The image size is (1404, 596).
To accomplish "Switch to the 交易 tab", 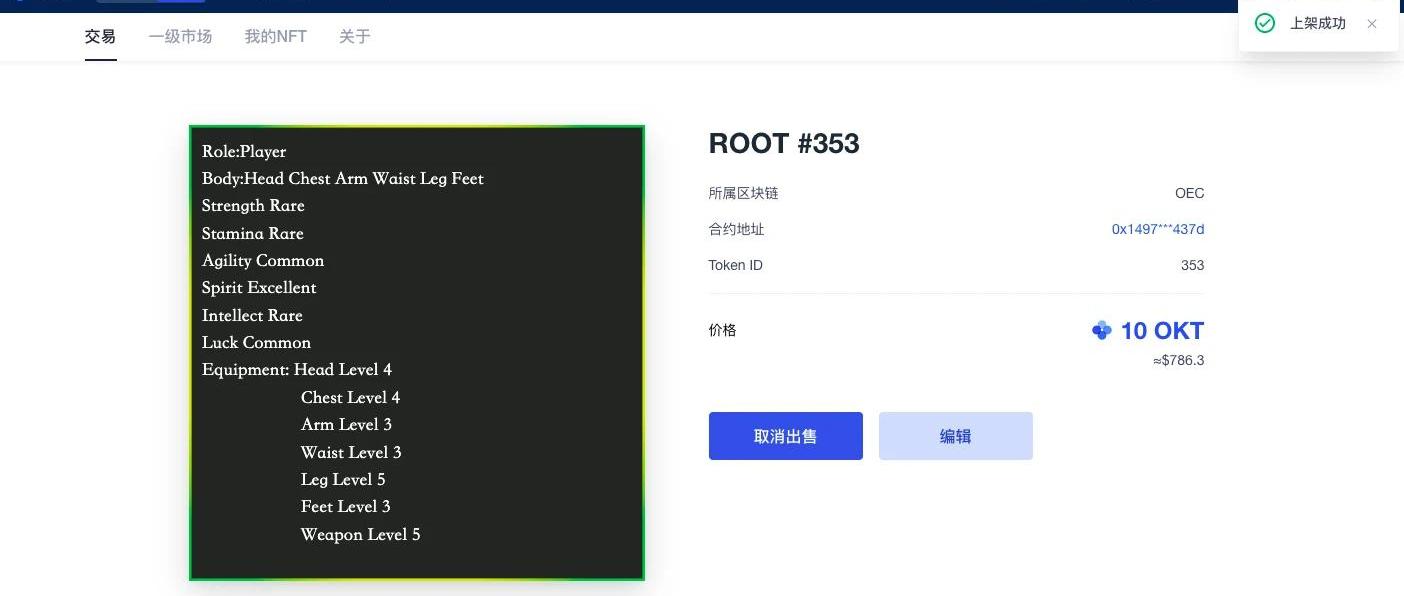I will pos(100,37).
